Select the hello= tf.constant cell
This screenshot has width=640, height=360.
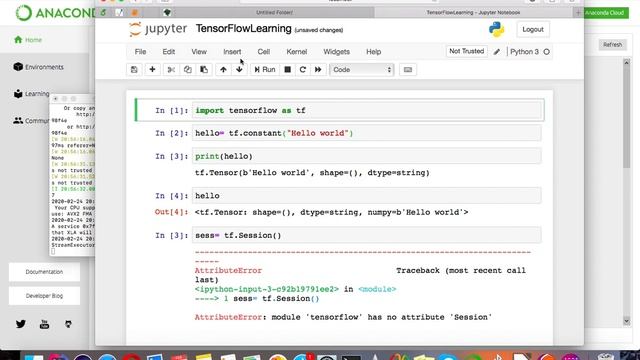[367, 133]
